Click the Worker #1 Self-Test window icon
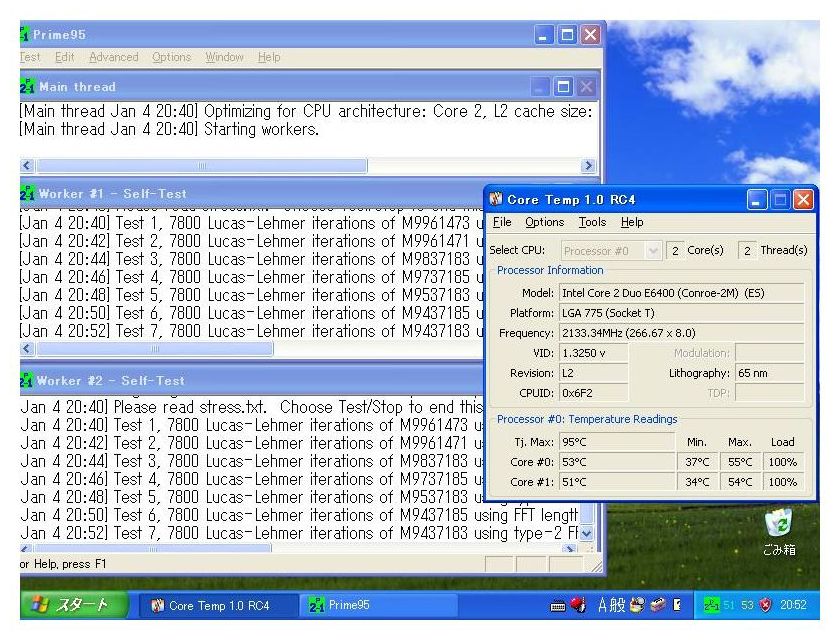 tap(27, 193)
